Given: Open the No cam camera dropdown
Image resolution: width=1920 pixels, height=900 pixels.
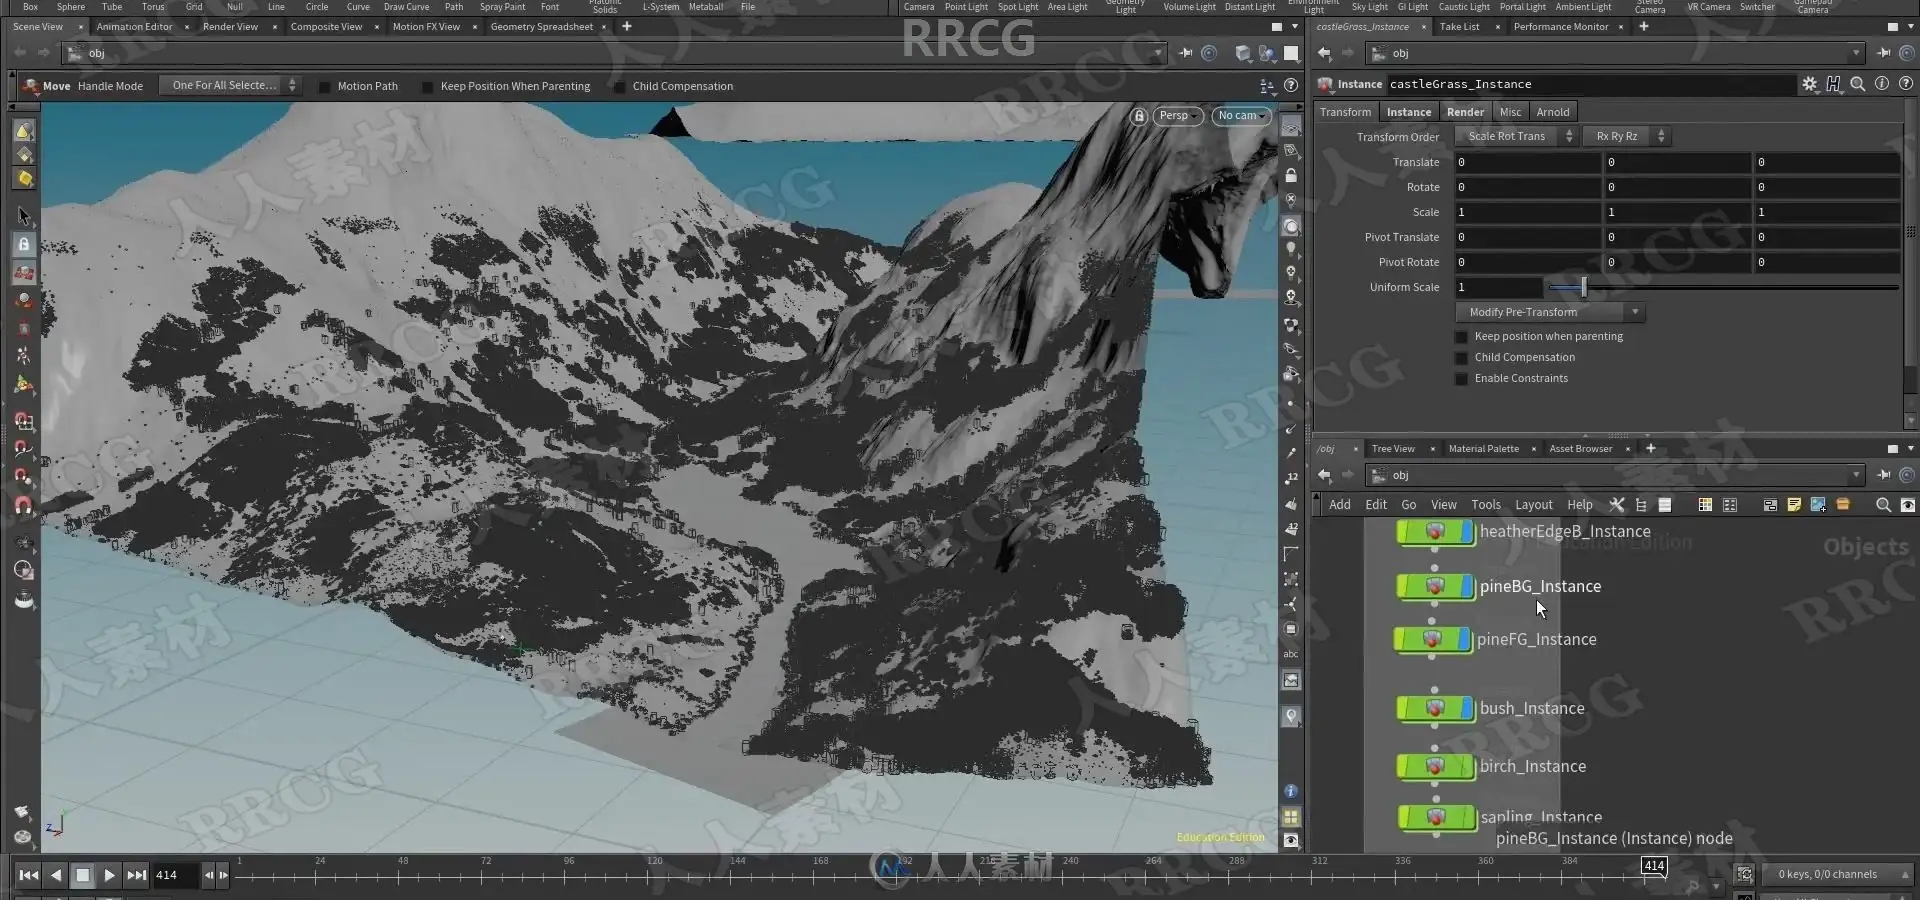Looking at the screenshot, I should click(x=1241, y=116).
